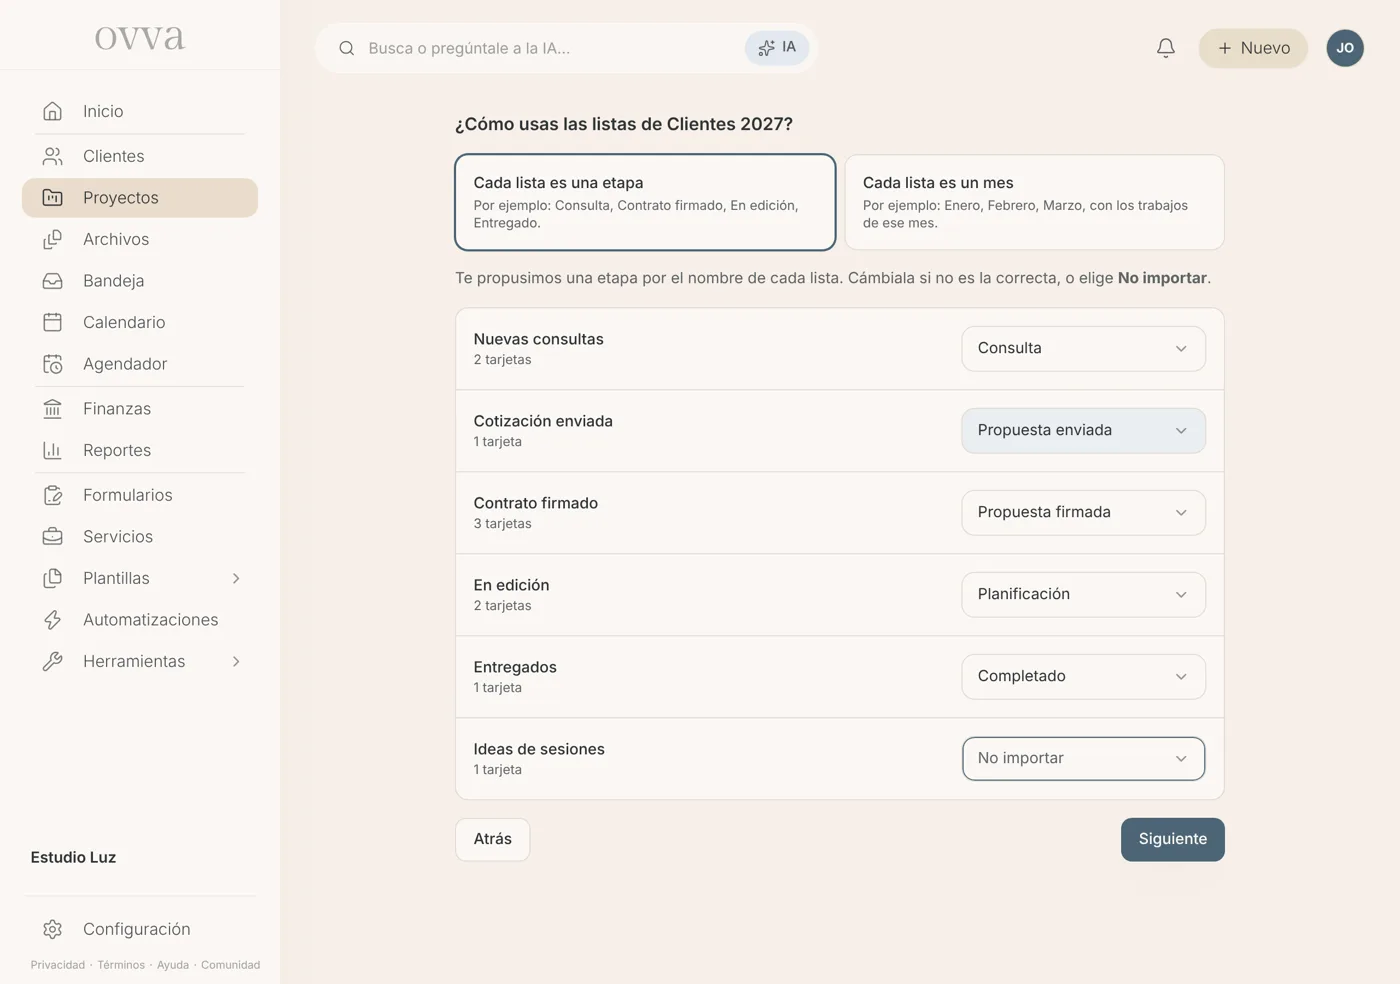Image resolution: width=1400 pixels, height=984 pixels.
Task: Open the Términos footer link
Action: [121, 965]
